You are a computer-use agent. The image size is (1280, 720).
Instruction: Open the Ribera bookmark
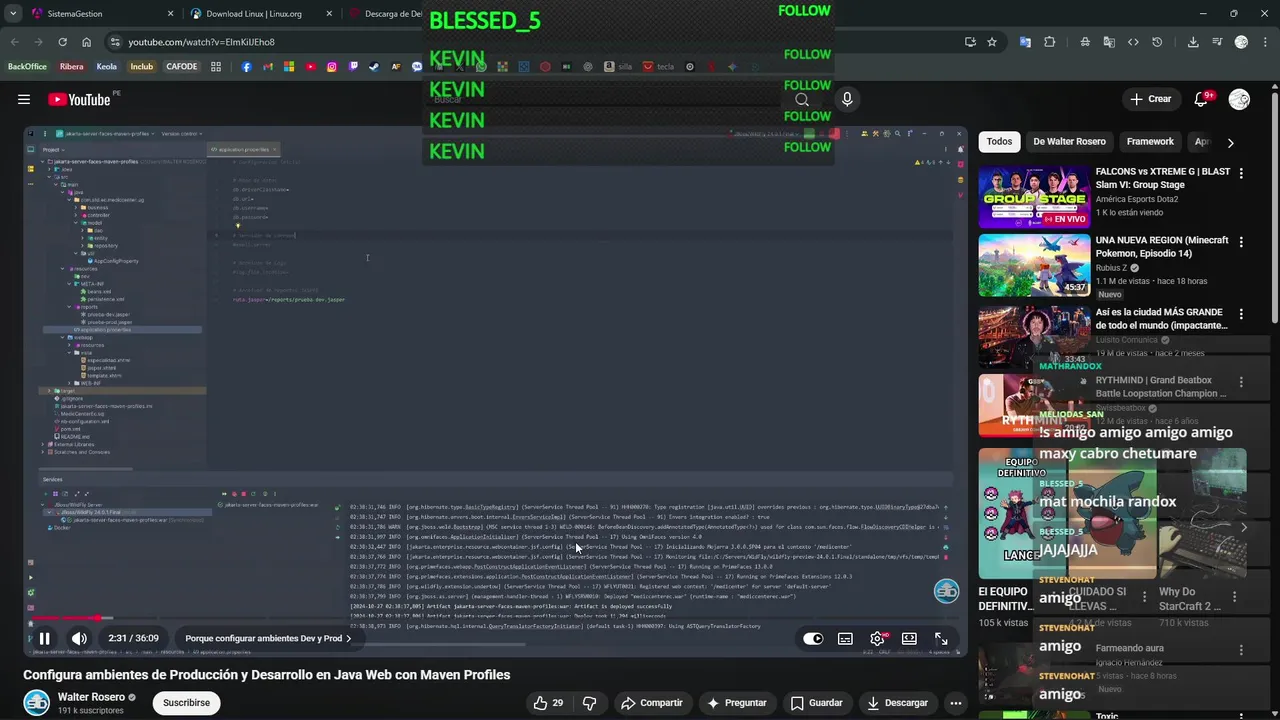coord(71,67)
